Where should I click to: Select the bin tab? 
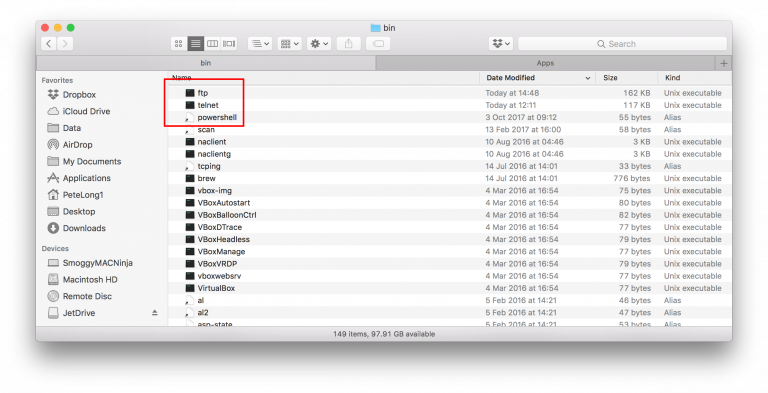(x=206, y=63)
